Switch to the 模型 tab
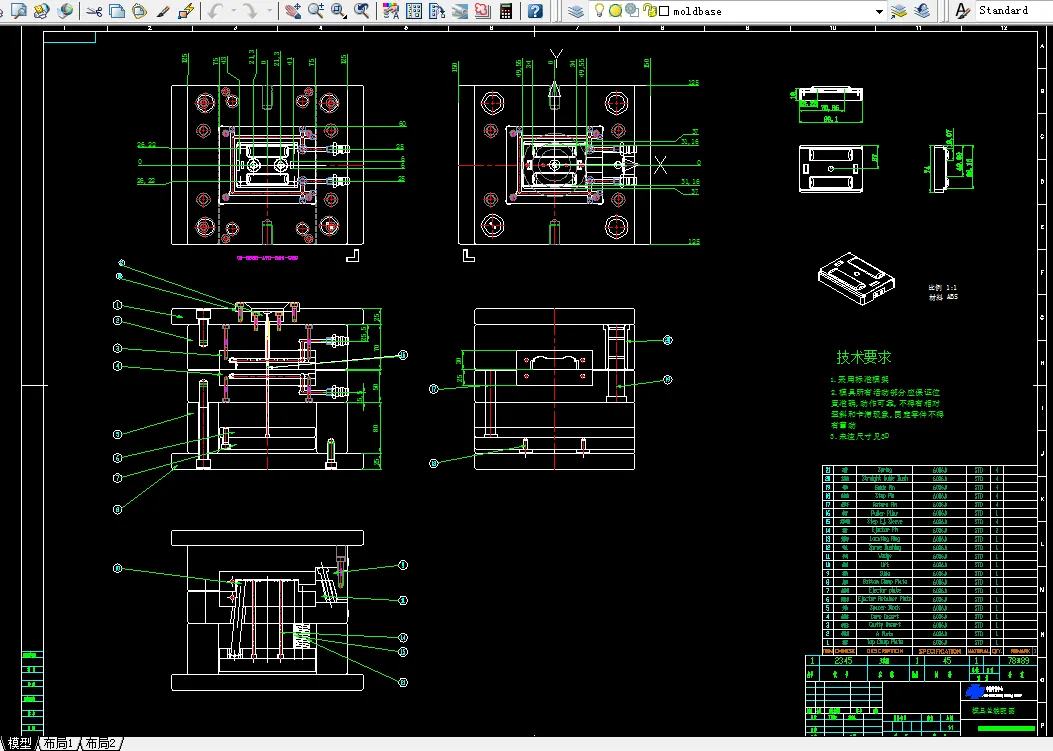The height and width of the screenshot is (751, 1053). [x=19, y=743]
